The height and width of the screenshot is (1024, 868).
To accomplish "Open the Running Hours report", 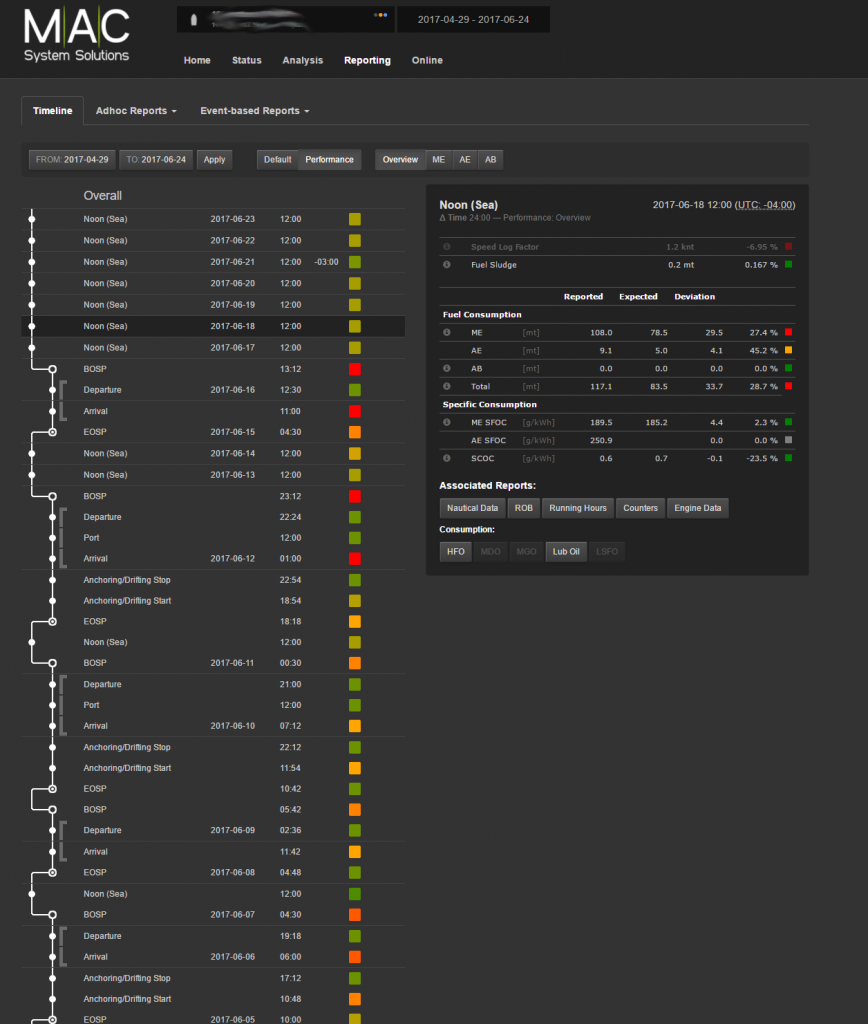I will 578,508.
